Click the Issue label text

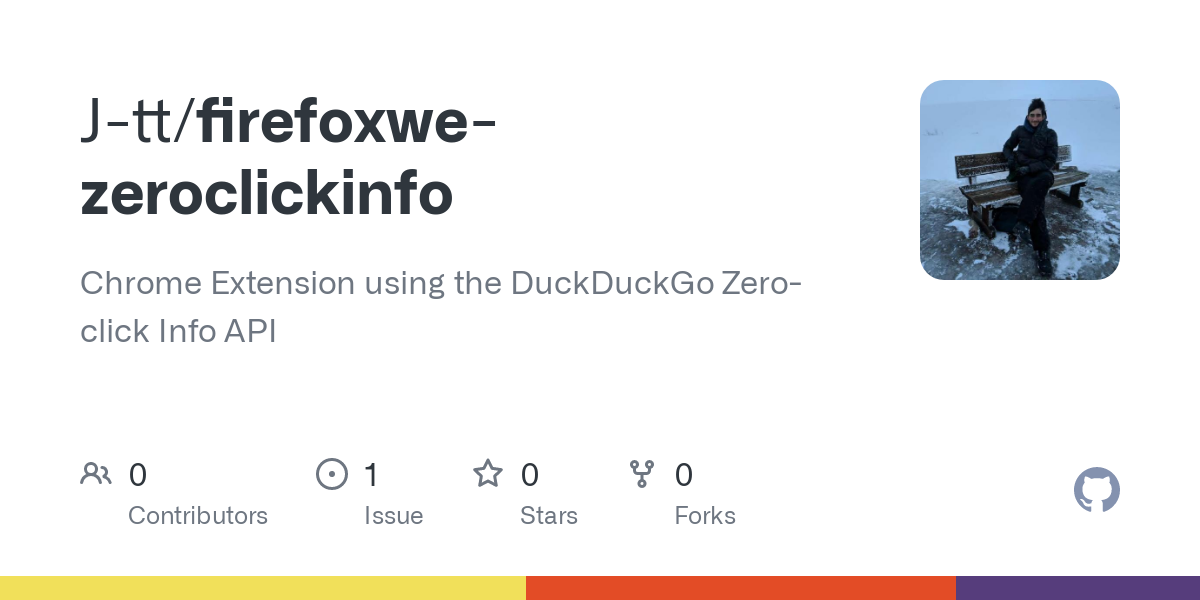(x=394, y=516)
